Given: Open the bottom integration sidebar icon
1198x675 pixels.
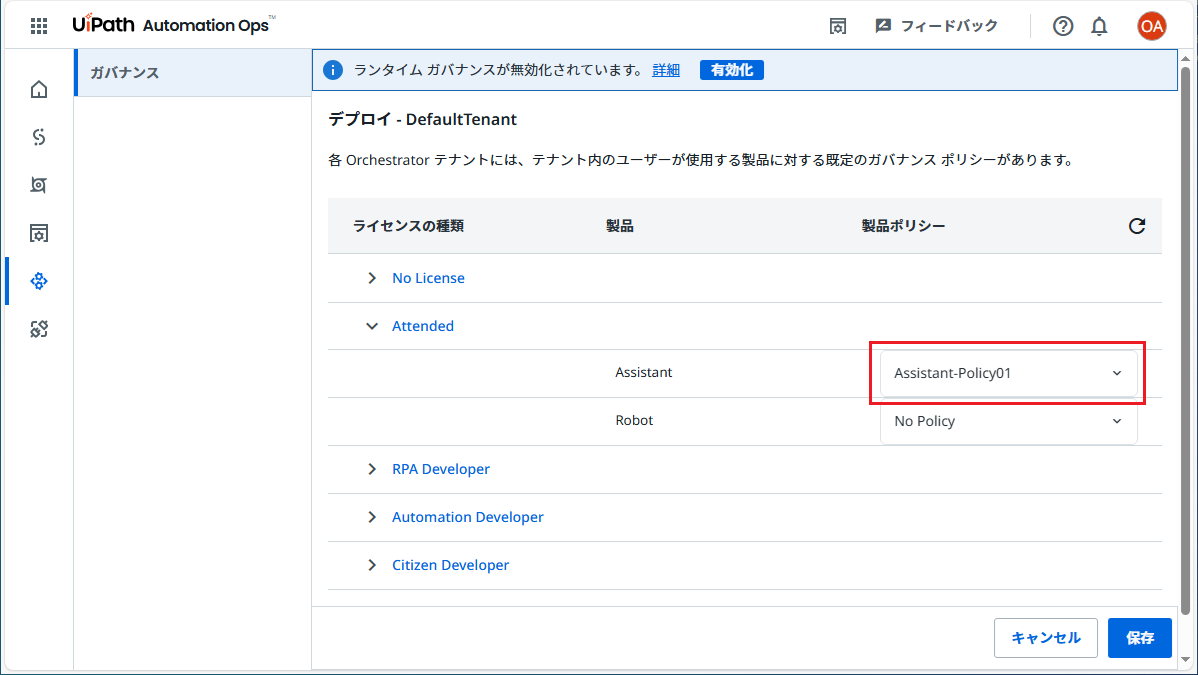Looking at the screenshot, I should pos(39,329).
